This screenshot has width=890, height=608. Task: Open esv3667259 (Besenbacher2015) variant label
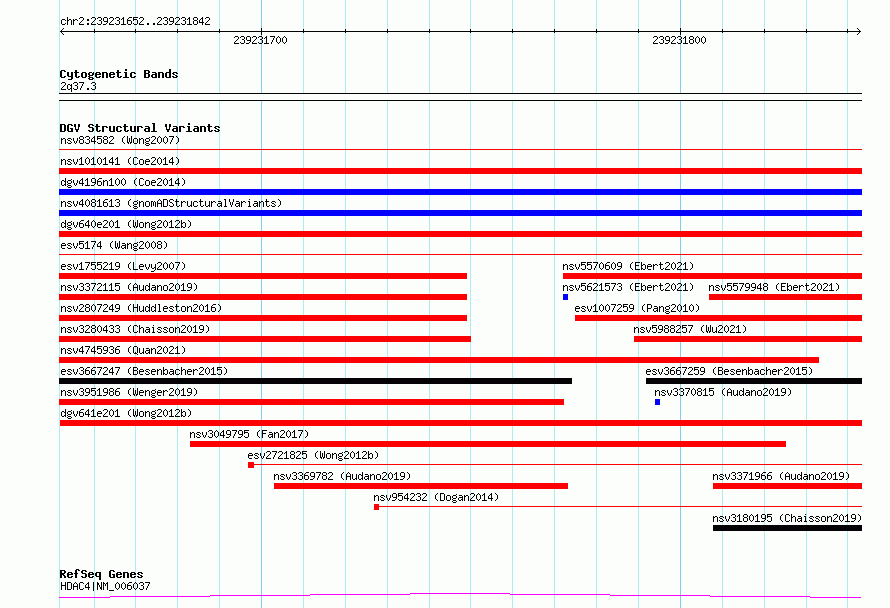[x=729, y=371]
